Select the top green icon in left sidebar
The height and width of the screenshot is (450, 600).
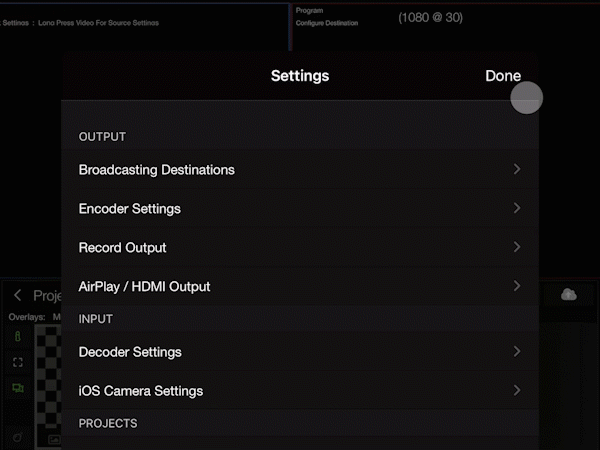17,339
